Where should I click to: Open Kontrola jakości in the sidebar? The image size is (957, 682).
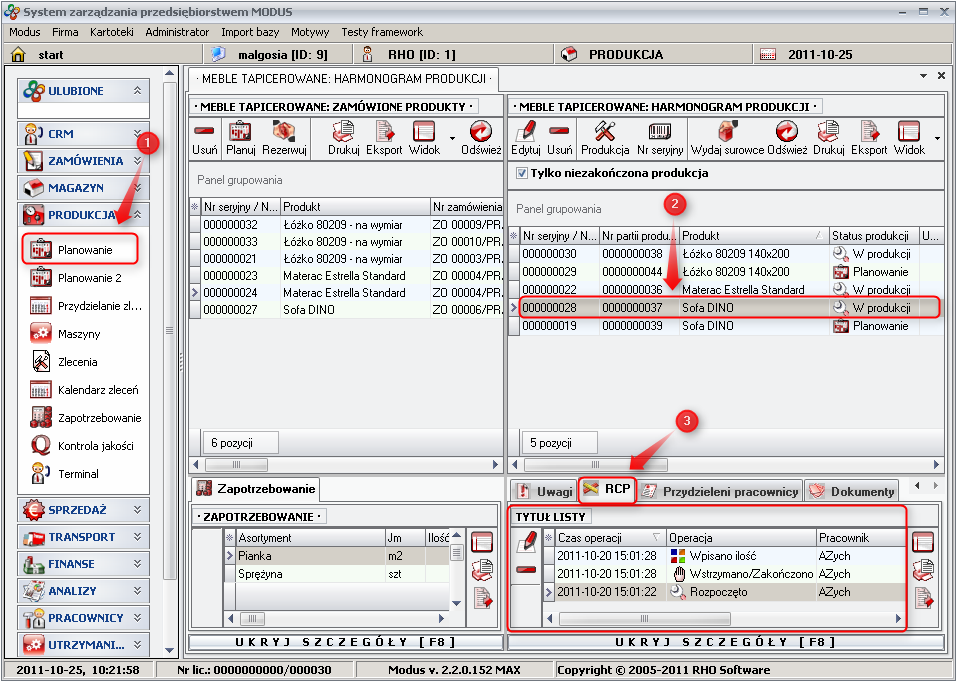[95, 446]
